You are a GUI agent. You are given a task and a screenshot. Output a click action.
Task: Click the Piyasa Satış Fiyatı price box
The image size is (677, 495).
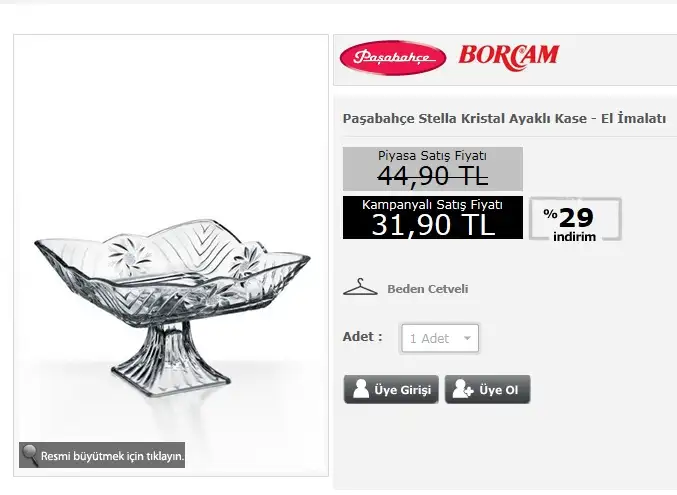pos(433,169)
